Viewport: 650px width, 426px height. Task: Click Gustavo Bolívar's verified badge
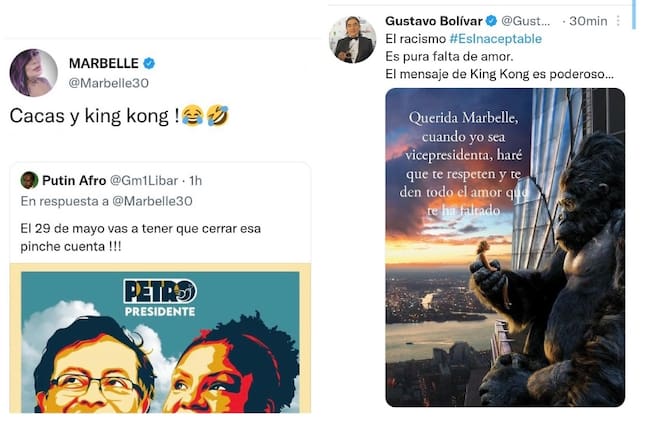pos(491,21)
